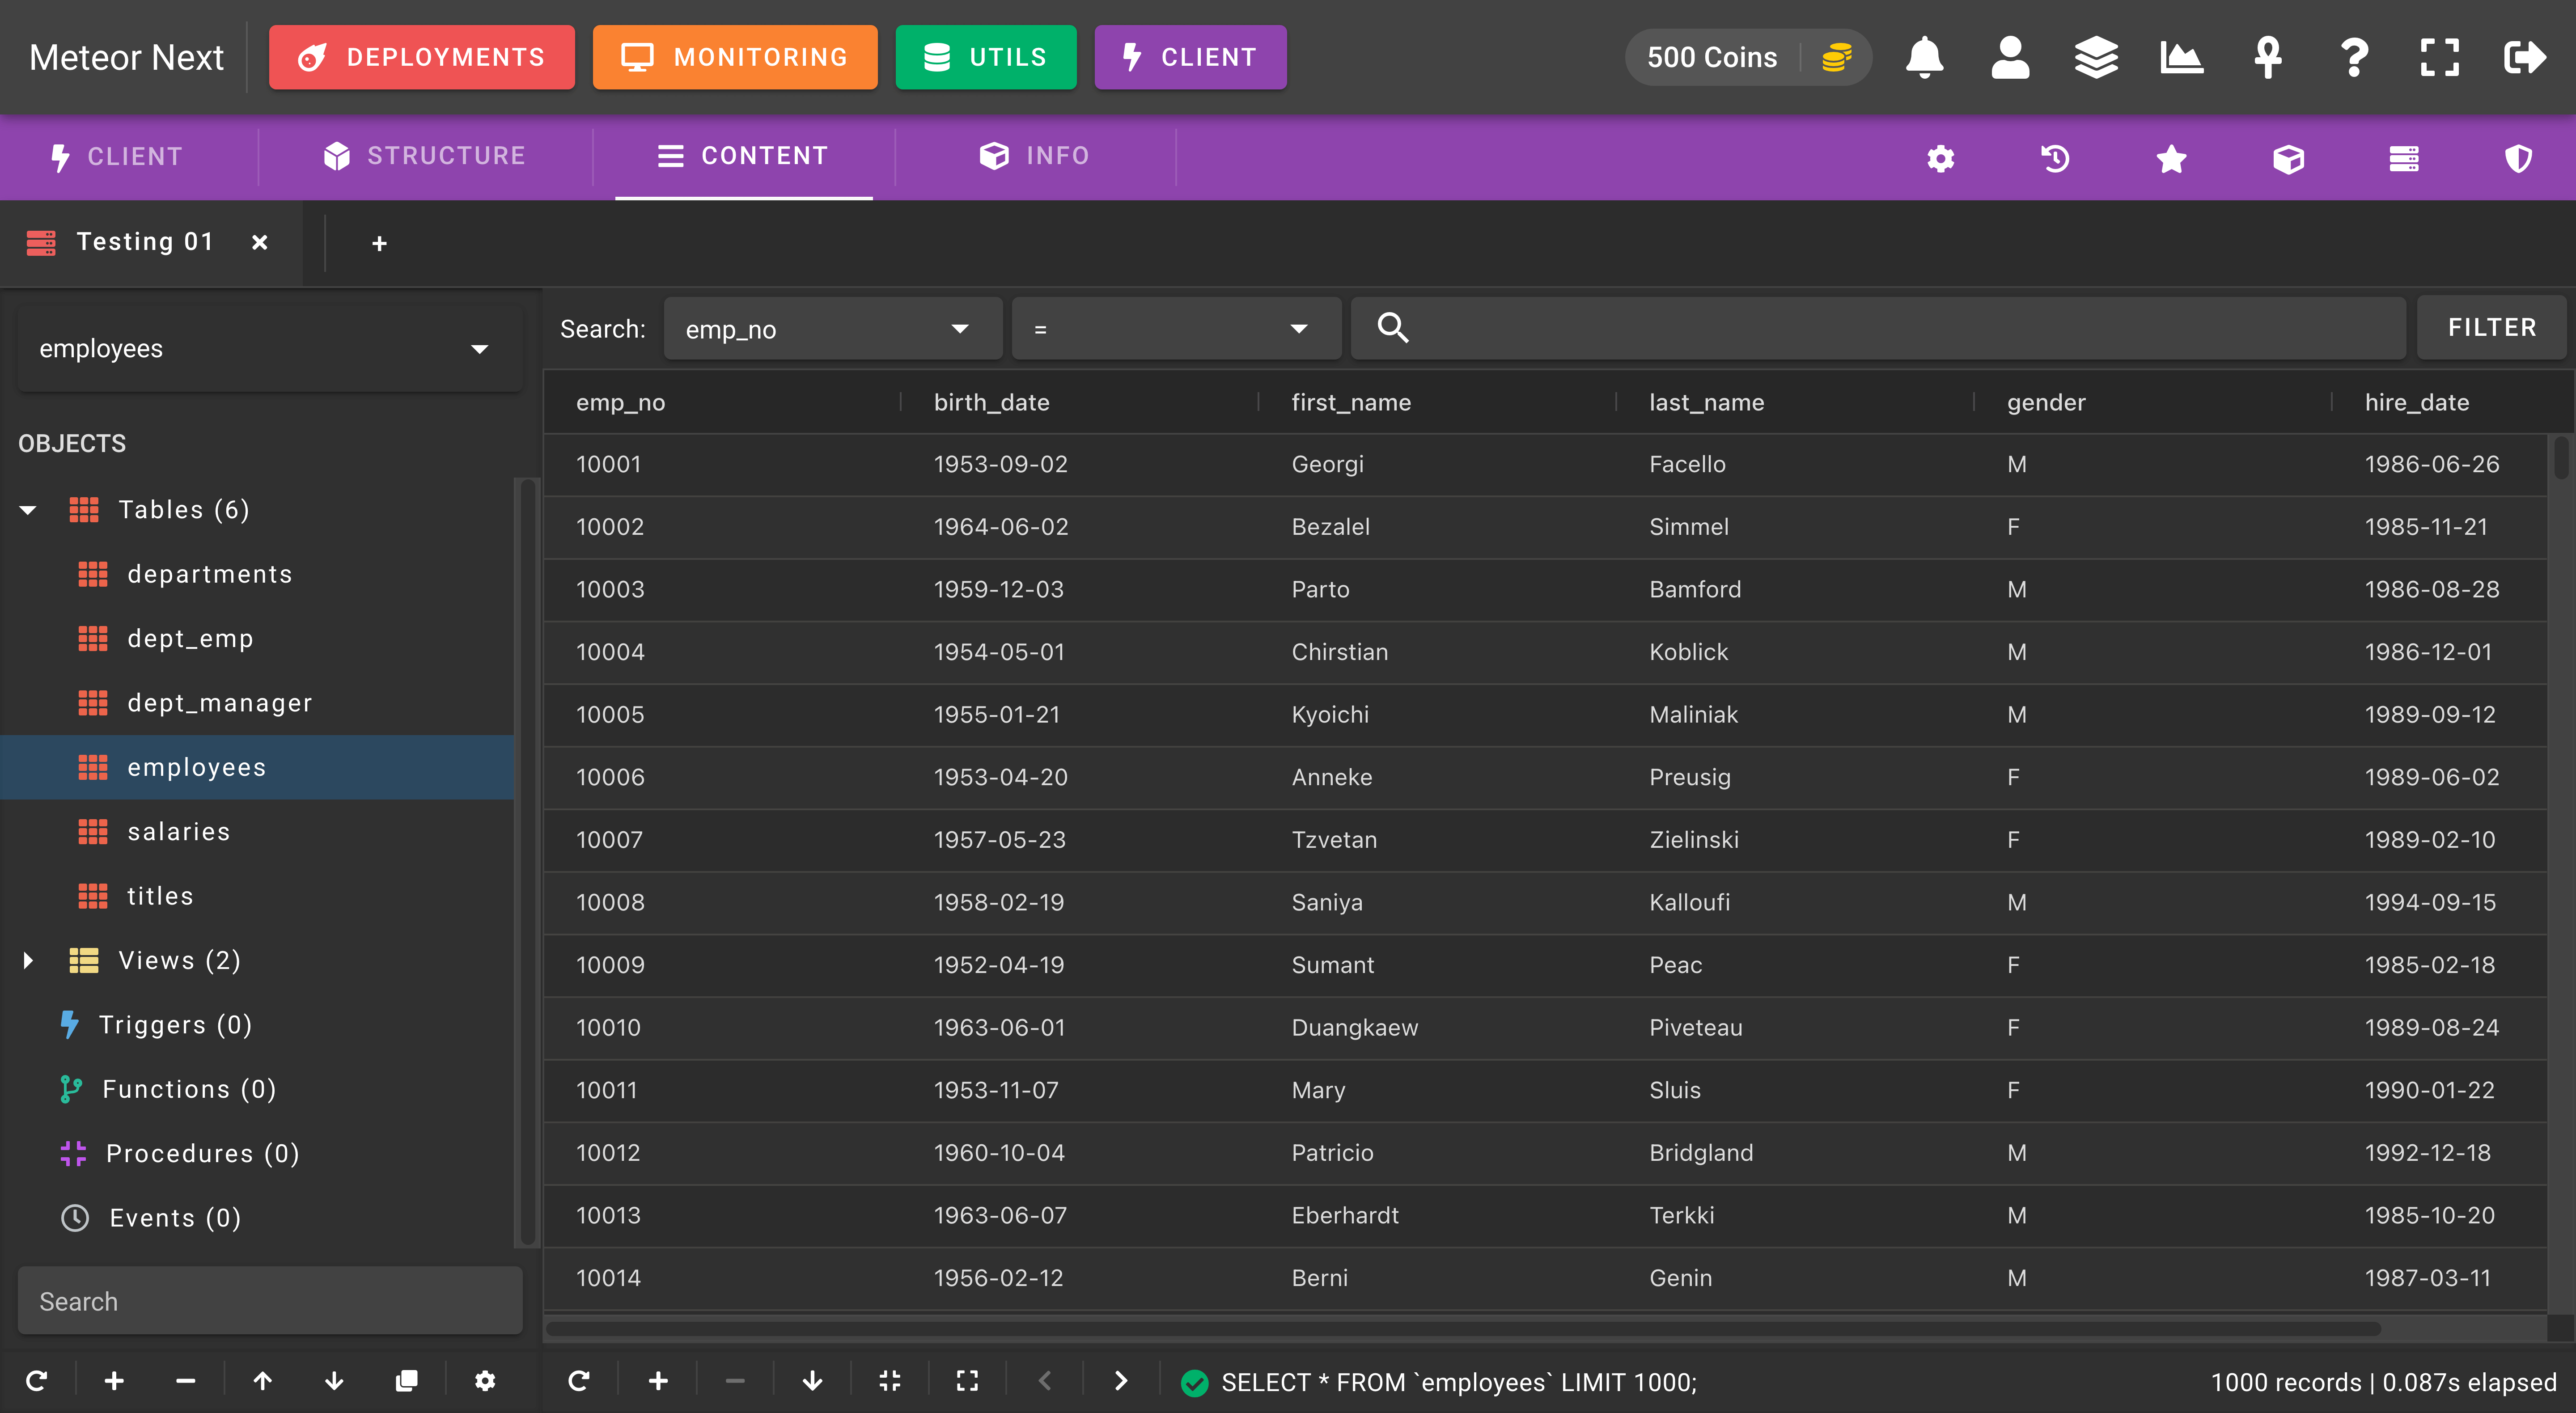The image size is (2576, 1413).
Task: Switch to the STRUCTURE tab
Action: tap(425, 156)
